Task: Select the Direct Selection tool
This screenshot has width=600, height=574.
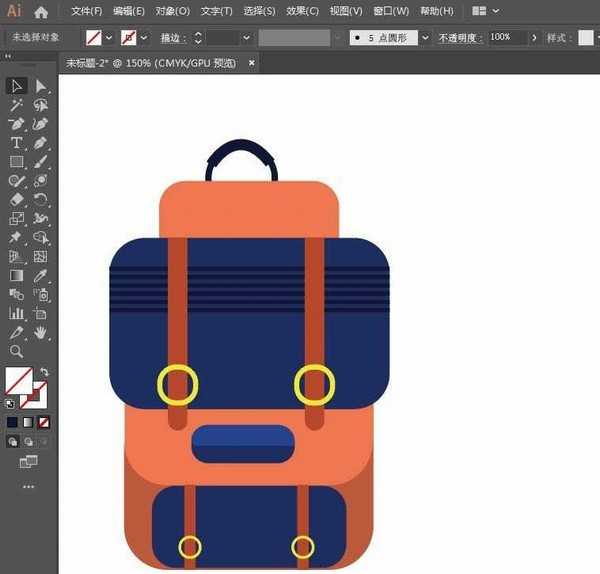Action: pyautogui.click(x=41, y=87)
